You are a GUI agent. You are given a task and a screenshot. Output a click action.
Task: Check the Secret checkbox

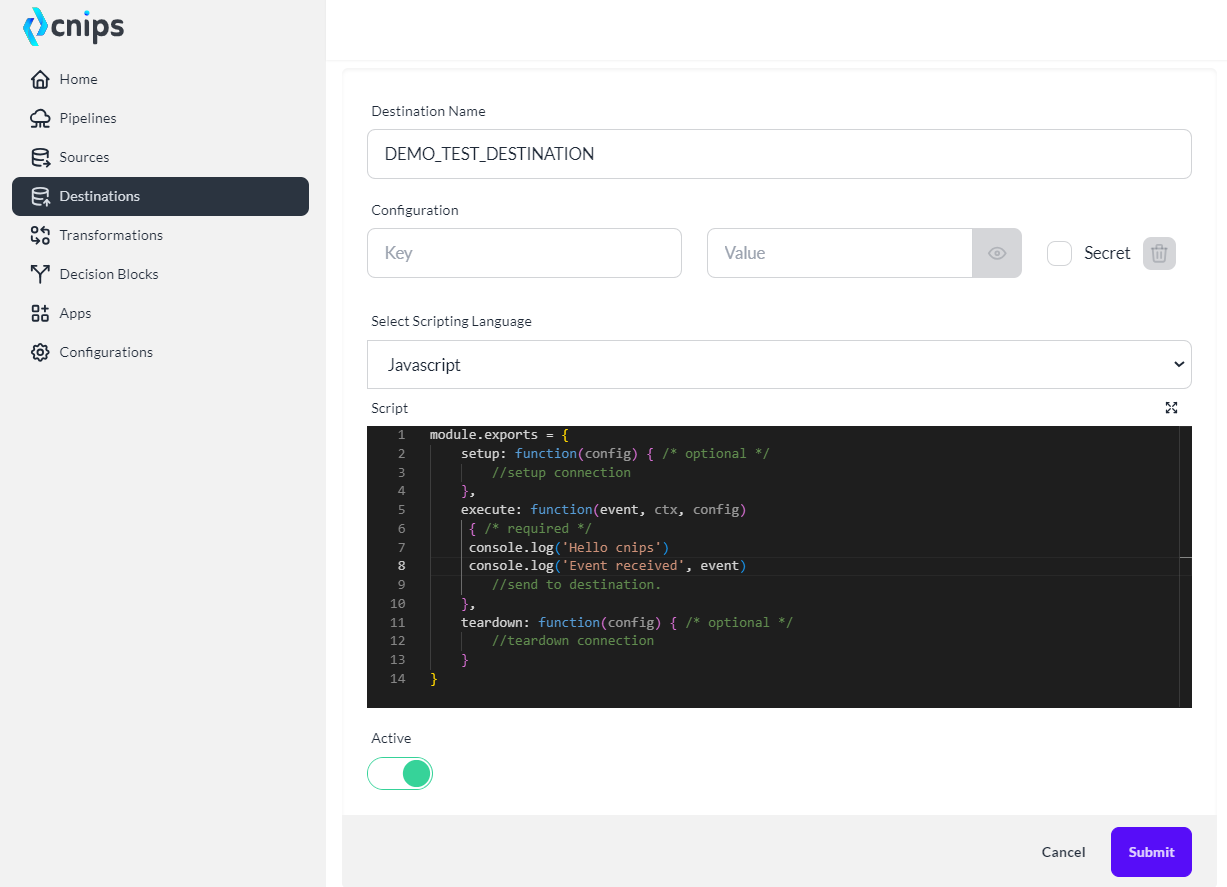(1059, 253)
